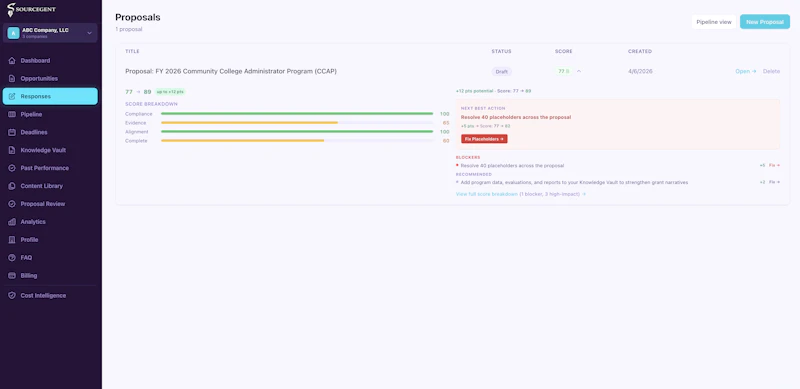Image resolution: width=800 pixels, height=389 pixels.
Task: Navigate to Pipeline
Action: 50,114
